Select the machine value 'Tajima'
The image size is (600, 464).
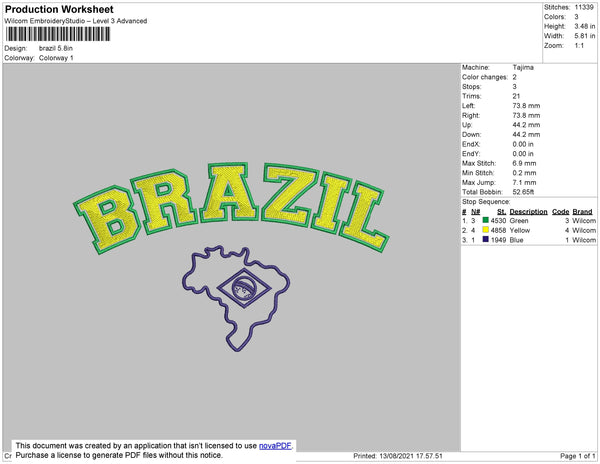[523, 67]
